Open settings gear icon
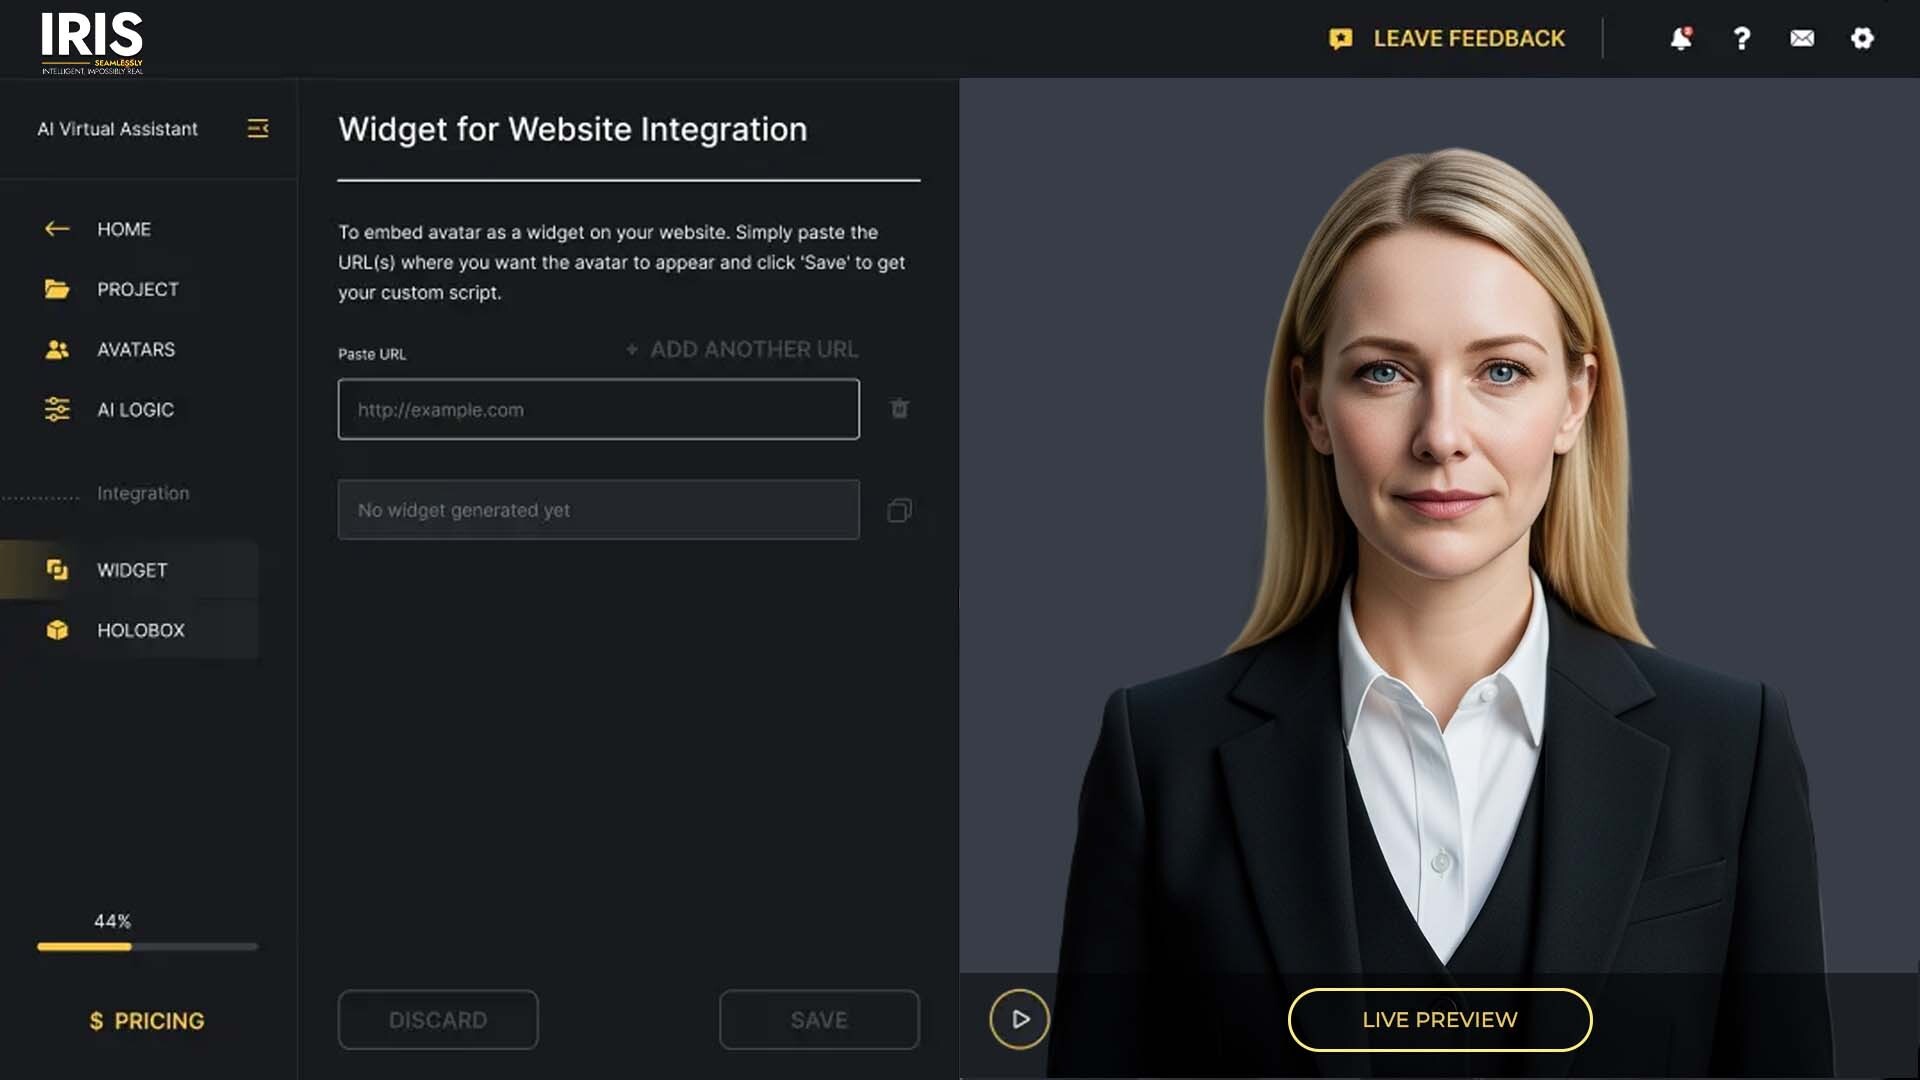This screenshot has width=1920, height=1080. pyautogui.click(x=1862, y=38)
